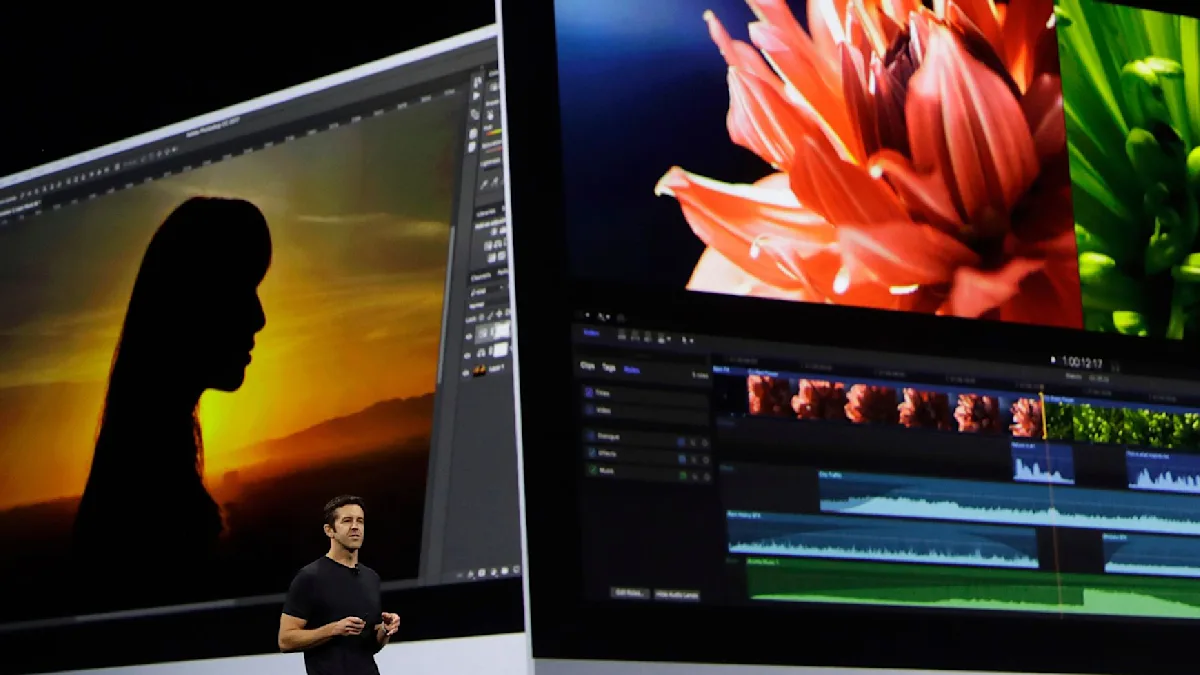Toggle the Titles role checkbox

tap(589, 392)
